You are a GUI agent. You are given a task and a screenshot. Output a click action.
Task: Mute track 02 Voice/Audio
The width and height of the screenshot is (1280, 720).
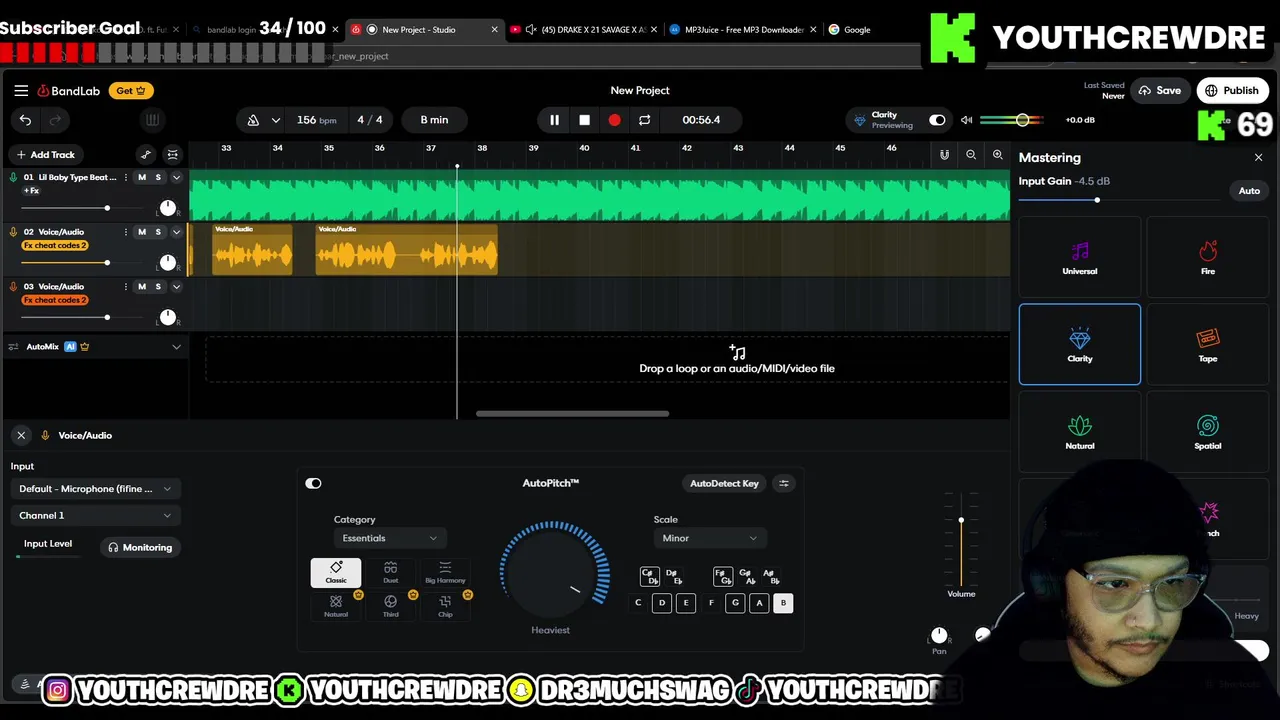(x=141, y=232)
